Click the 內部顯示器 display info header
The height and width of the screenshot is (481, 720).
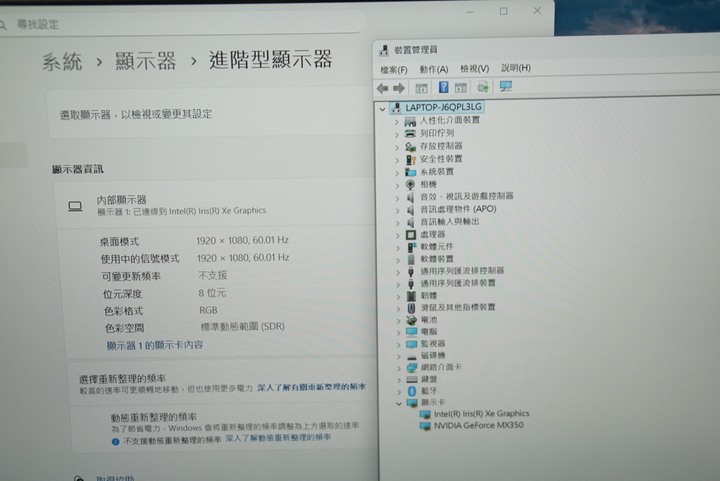pos(216,205)
